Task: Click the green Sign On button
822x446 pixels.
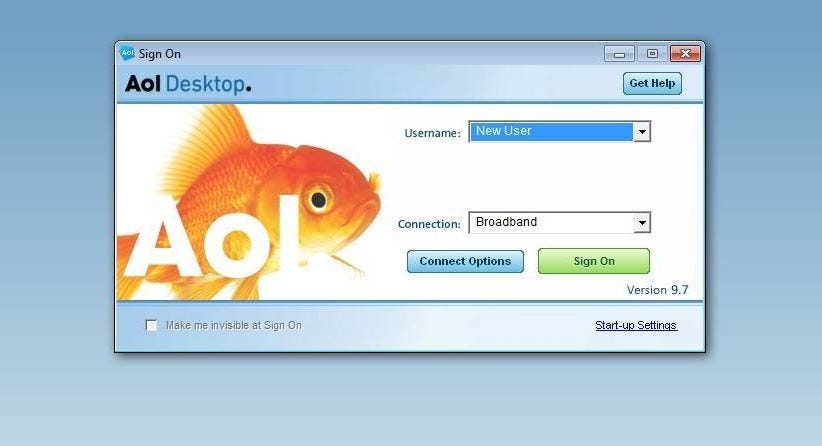Action: [x=593, y=261]
